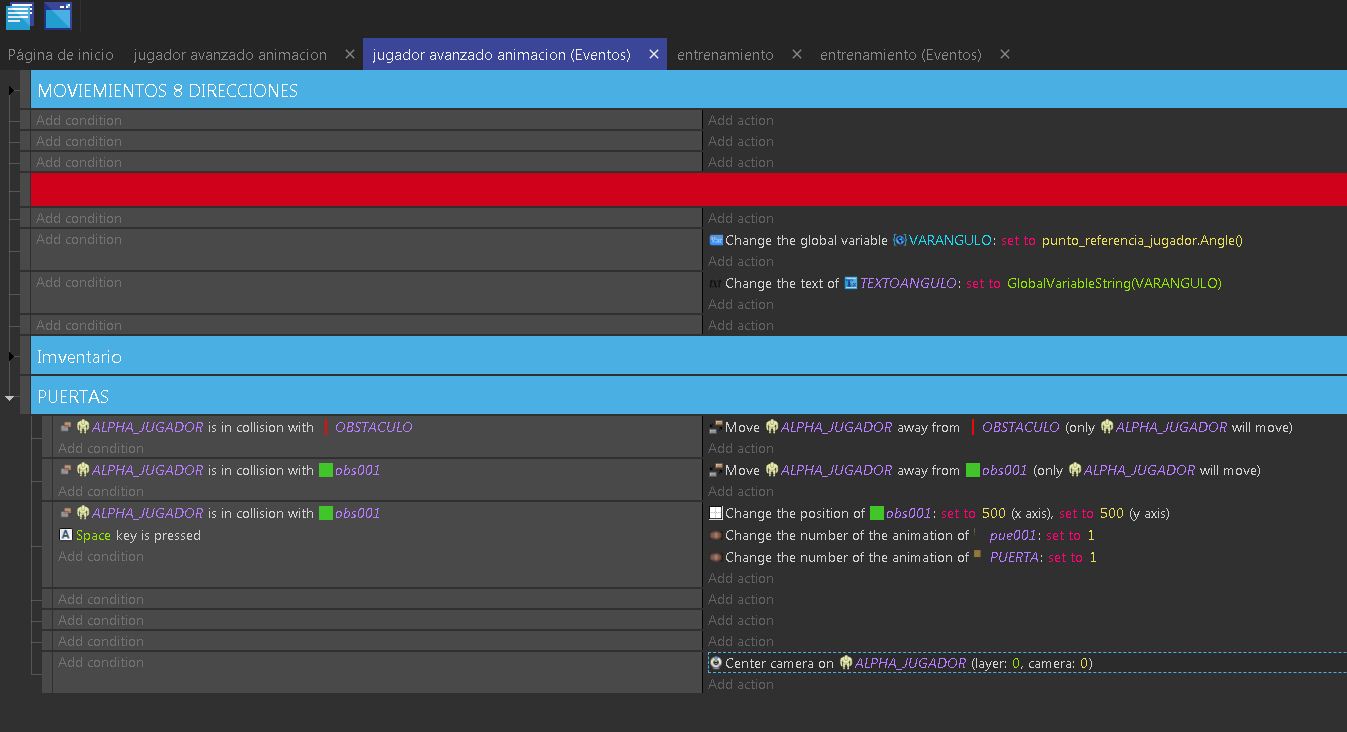Viewport: 1347px width, 732px height.
Task: Click OBSTACULO in the collision condition
Action: coord(373,427)
